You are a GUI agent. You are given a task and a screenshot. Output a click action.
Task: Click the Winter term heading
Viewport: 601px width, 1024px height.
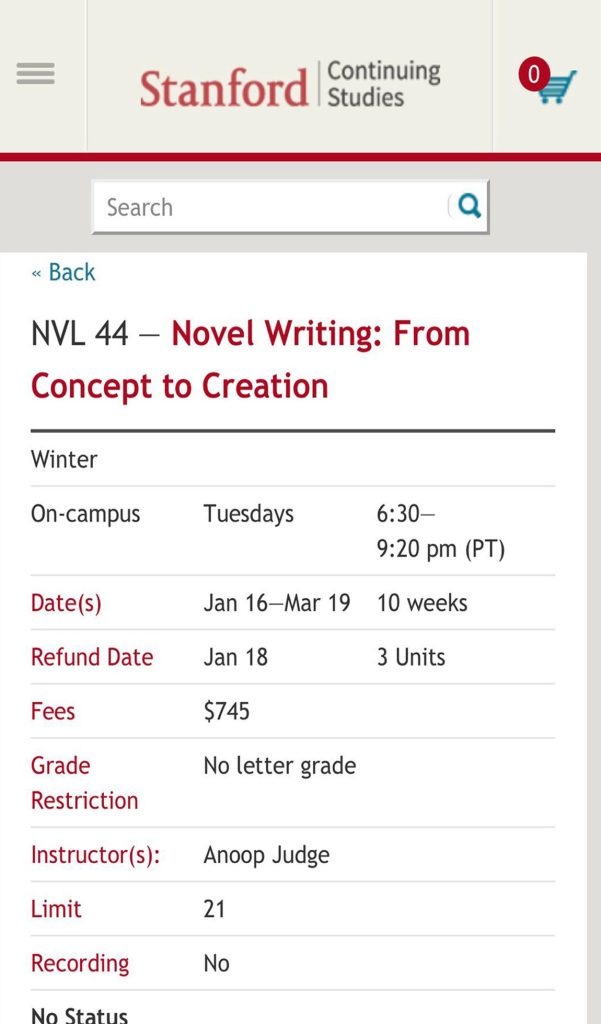pyautogui.click(x=64, y=459)
